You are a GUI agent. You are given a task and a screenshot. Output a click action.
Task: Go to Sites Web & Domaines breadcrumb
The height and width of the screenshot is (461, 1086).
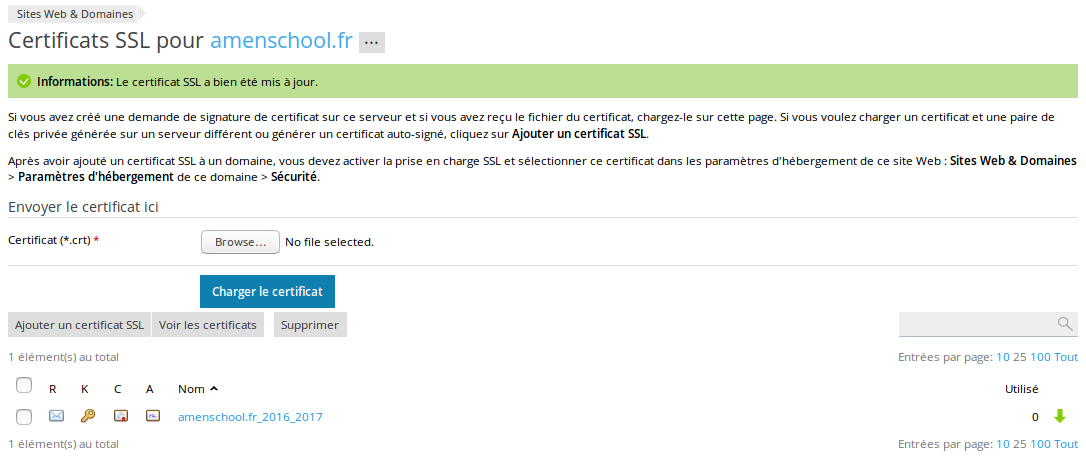click(x=75, y=13)
